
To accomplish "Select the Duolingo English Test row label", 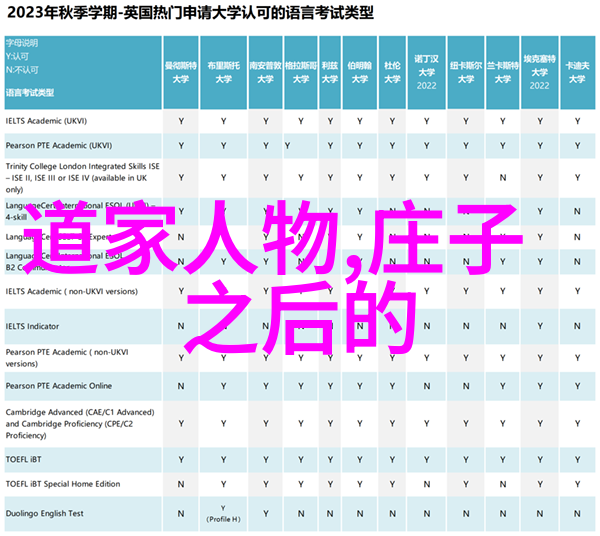I will coord(44,513).
